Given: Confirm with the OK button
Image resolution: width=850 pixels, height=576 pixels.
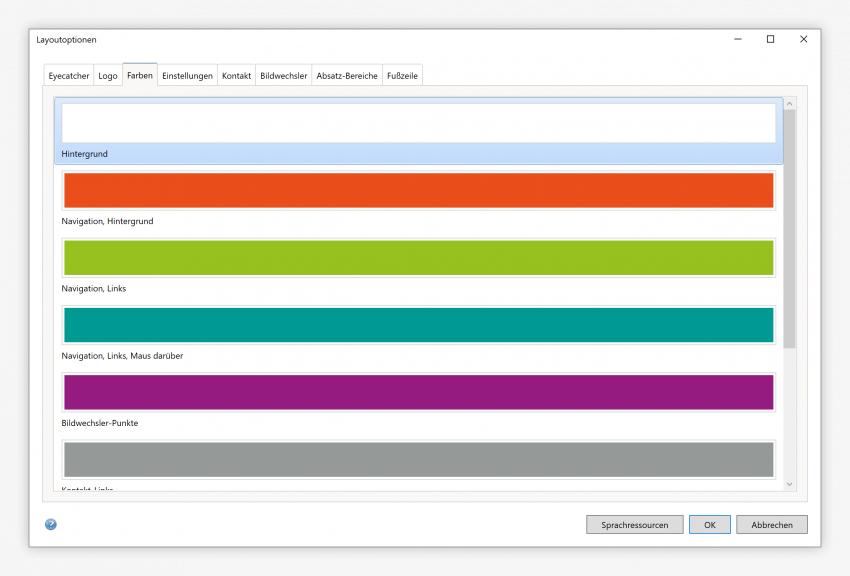Looking at the screenshot, I should click(709, 525).
